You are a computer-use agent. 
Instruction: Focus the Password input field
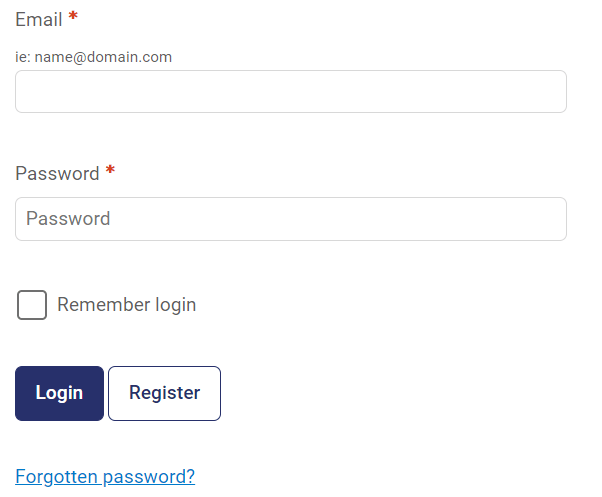click(x=291, y=219)
